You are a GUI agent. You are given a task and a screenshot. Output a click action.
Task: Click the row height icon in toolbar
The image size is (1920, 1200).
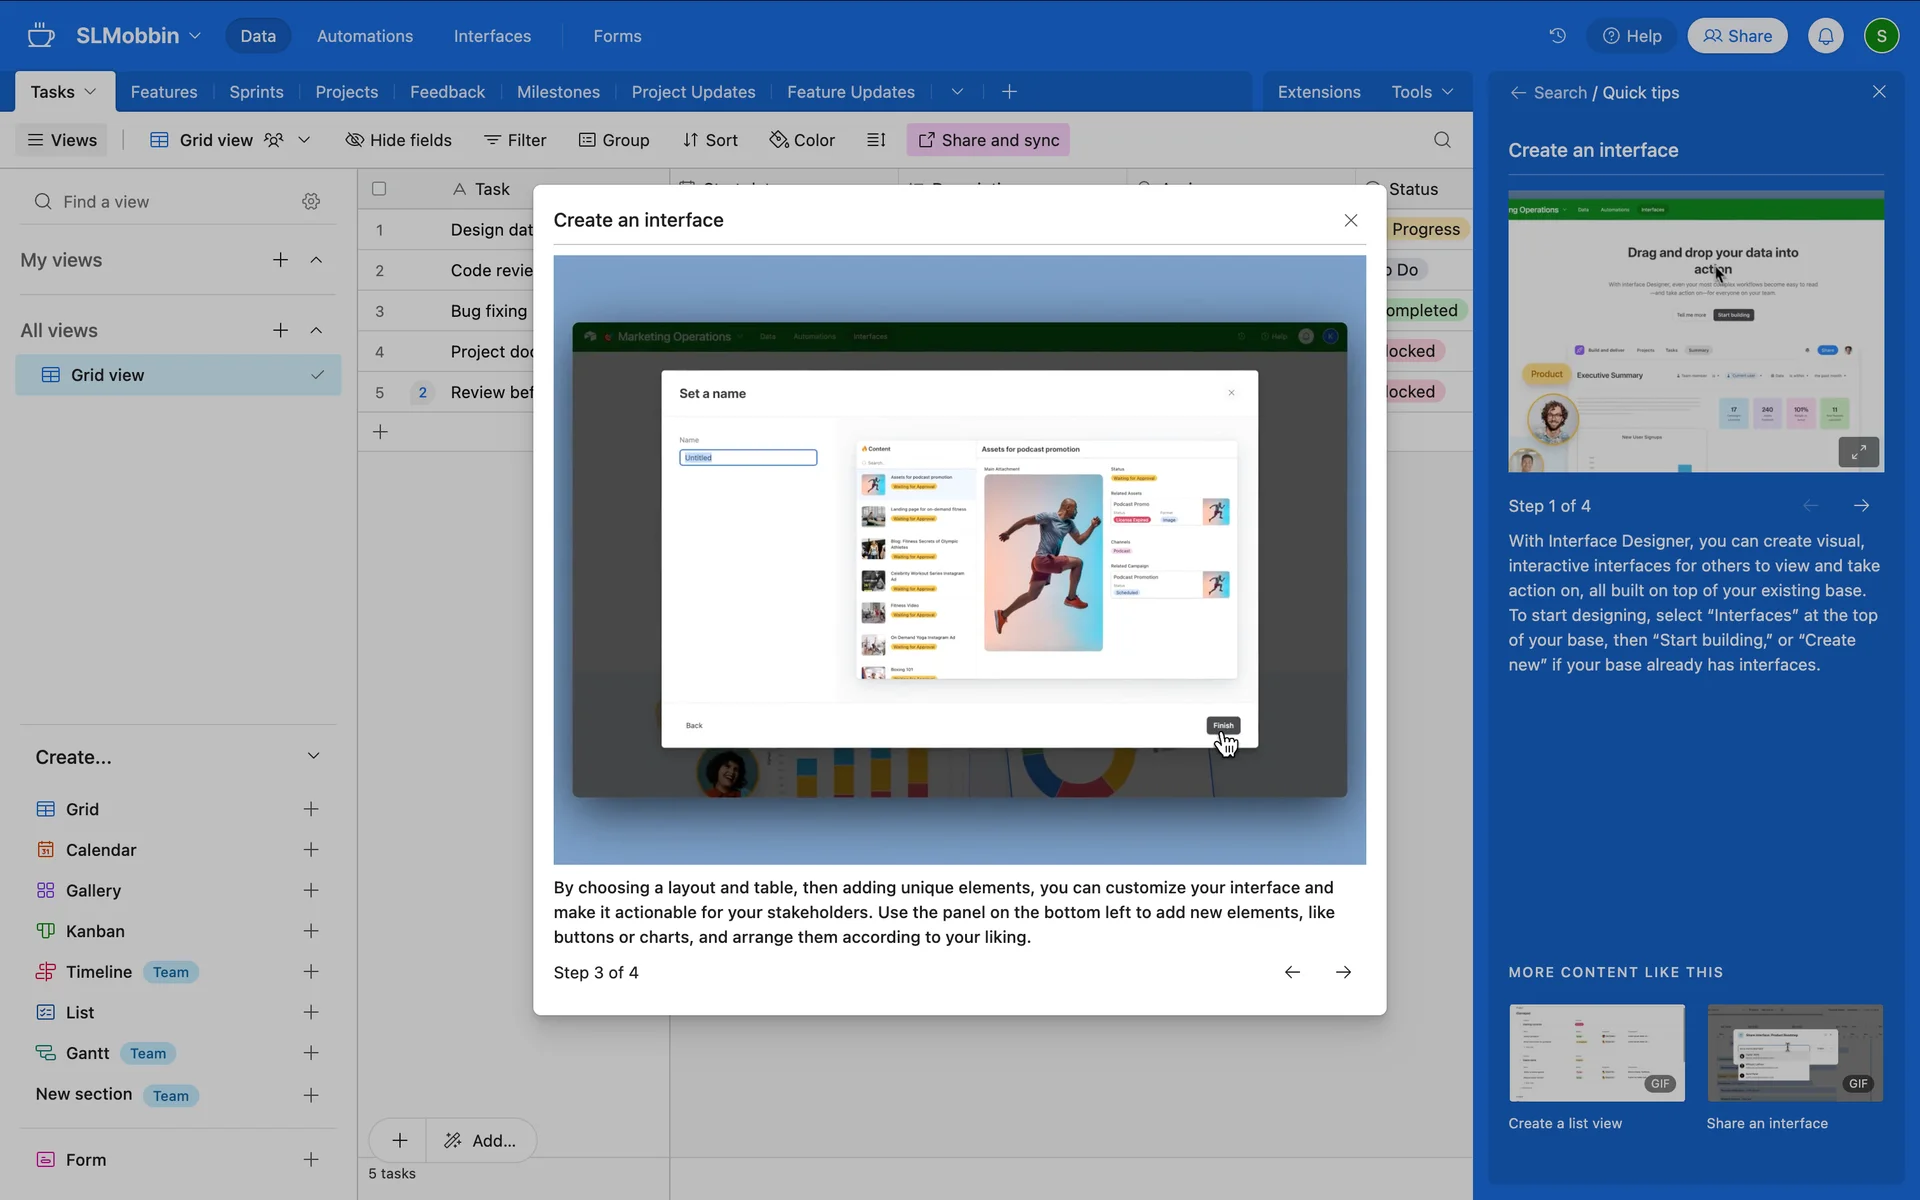(876, 140)
